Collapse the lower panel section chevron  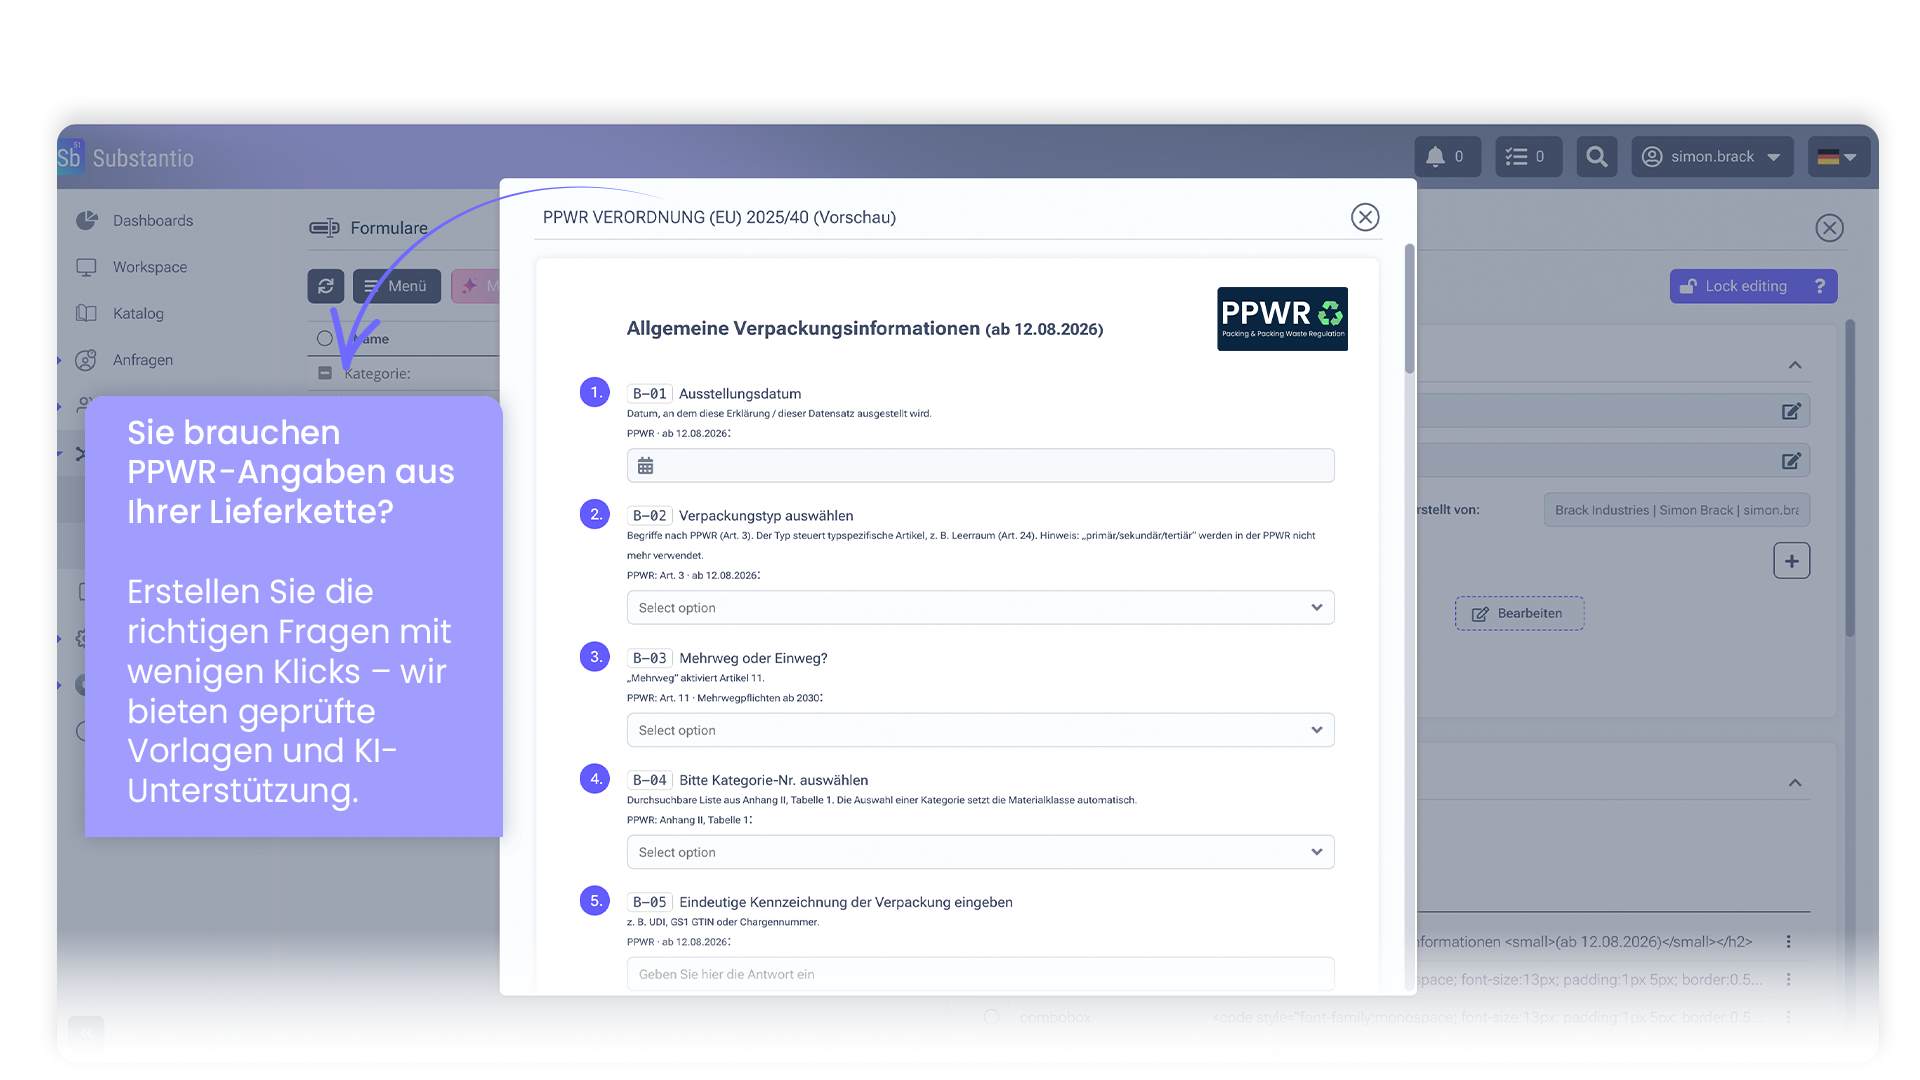[1795, 783]
